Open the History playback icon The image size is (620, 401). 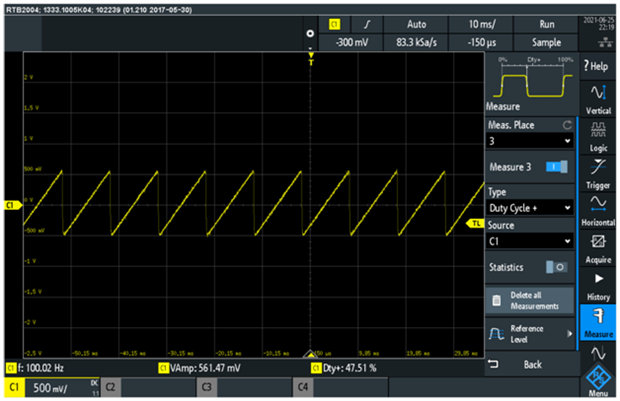tap(599, 279)
